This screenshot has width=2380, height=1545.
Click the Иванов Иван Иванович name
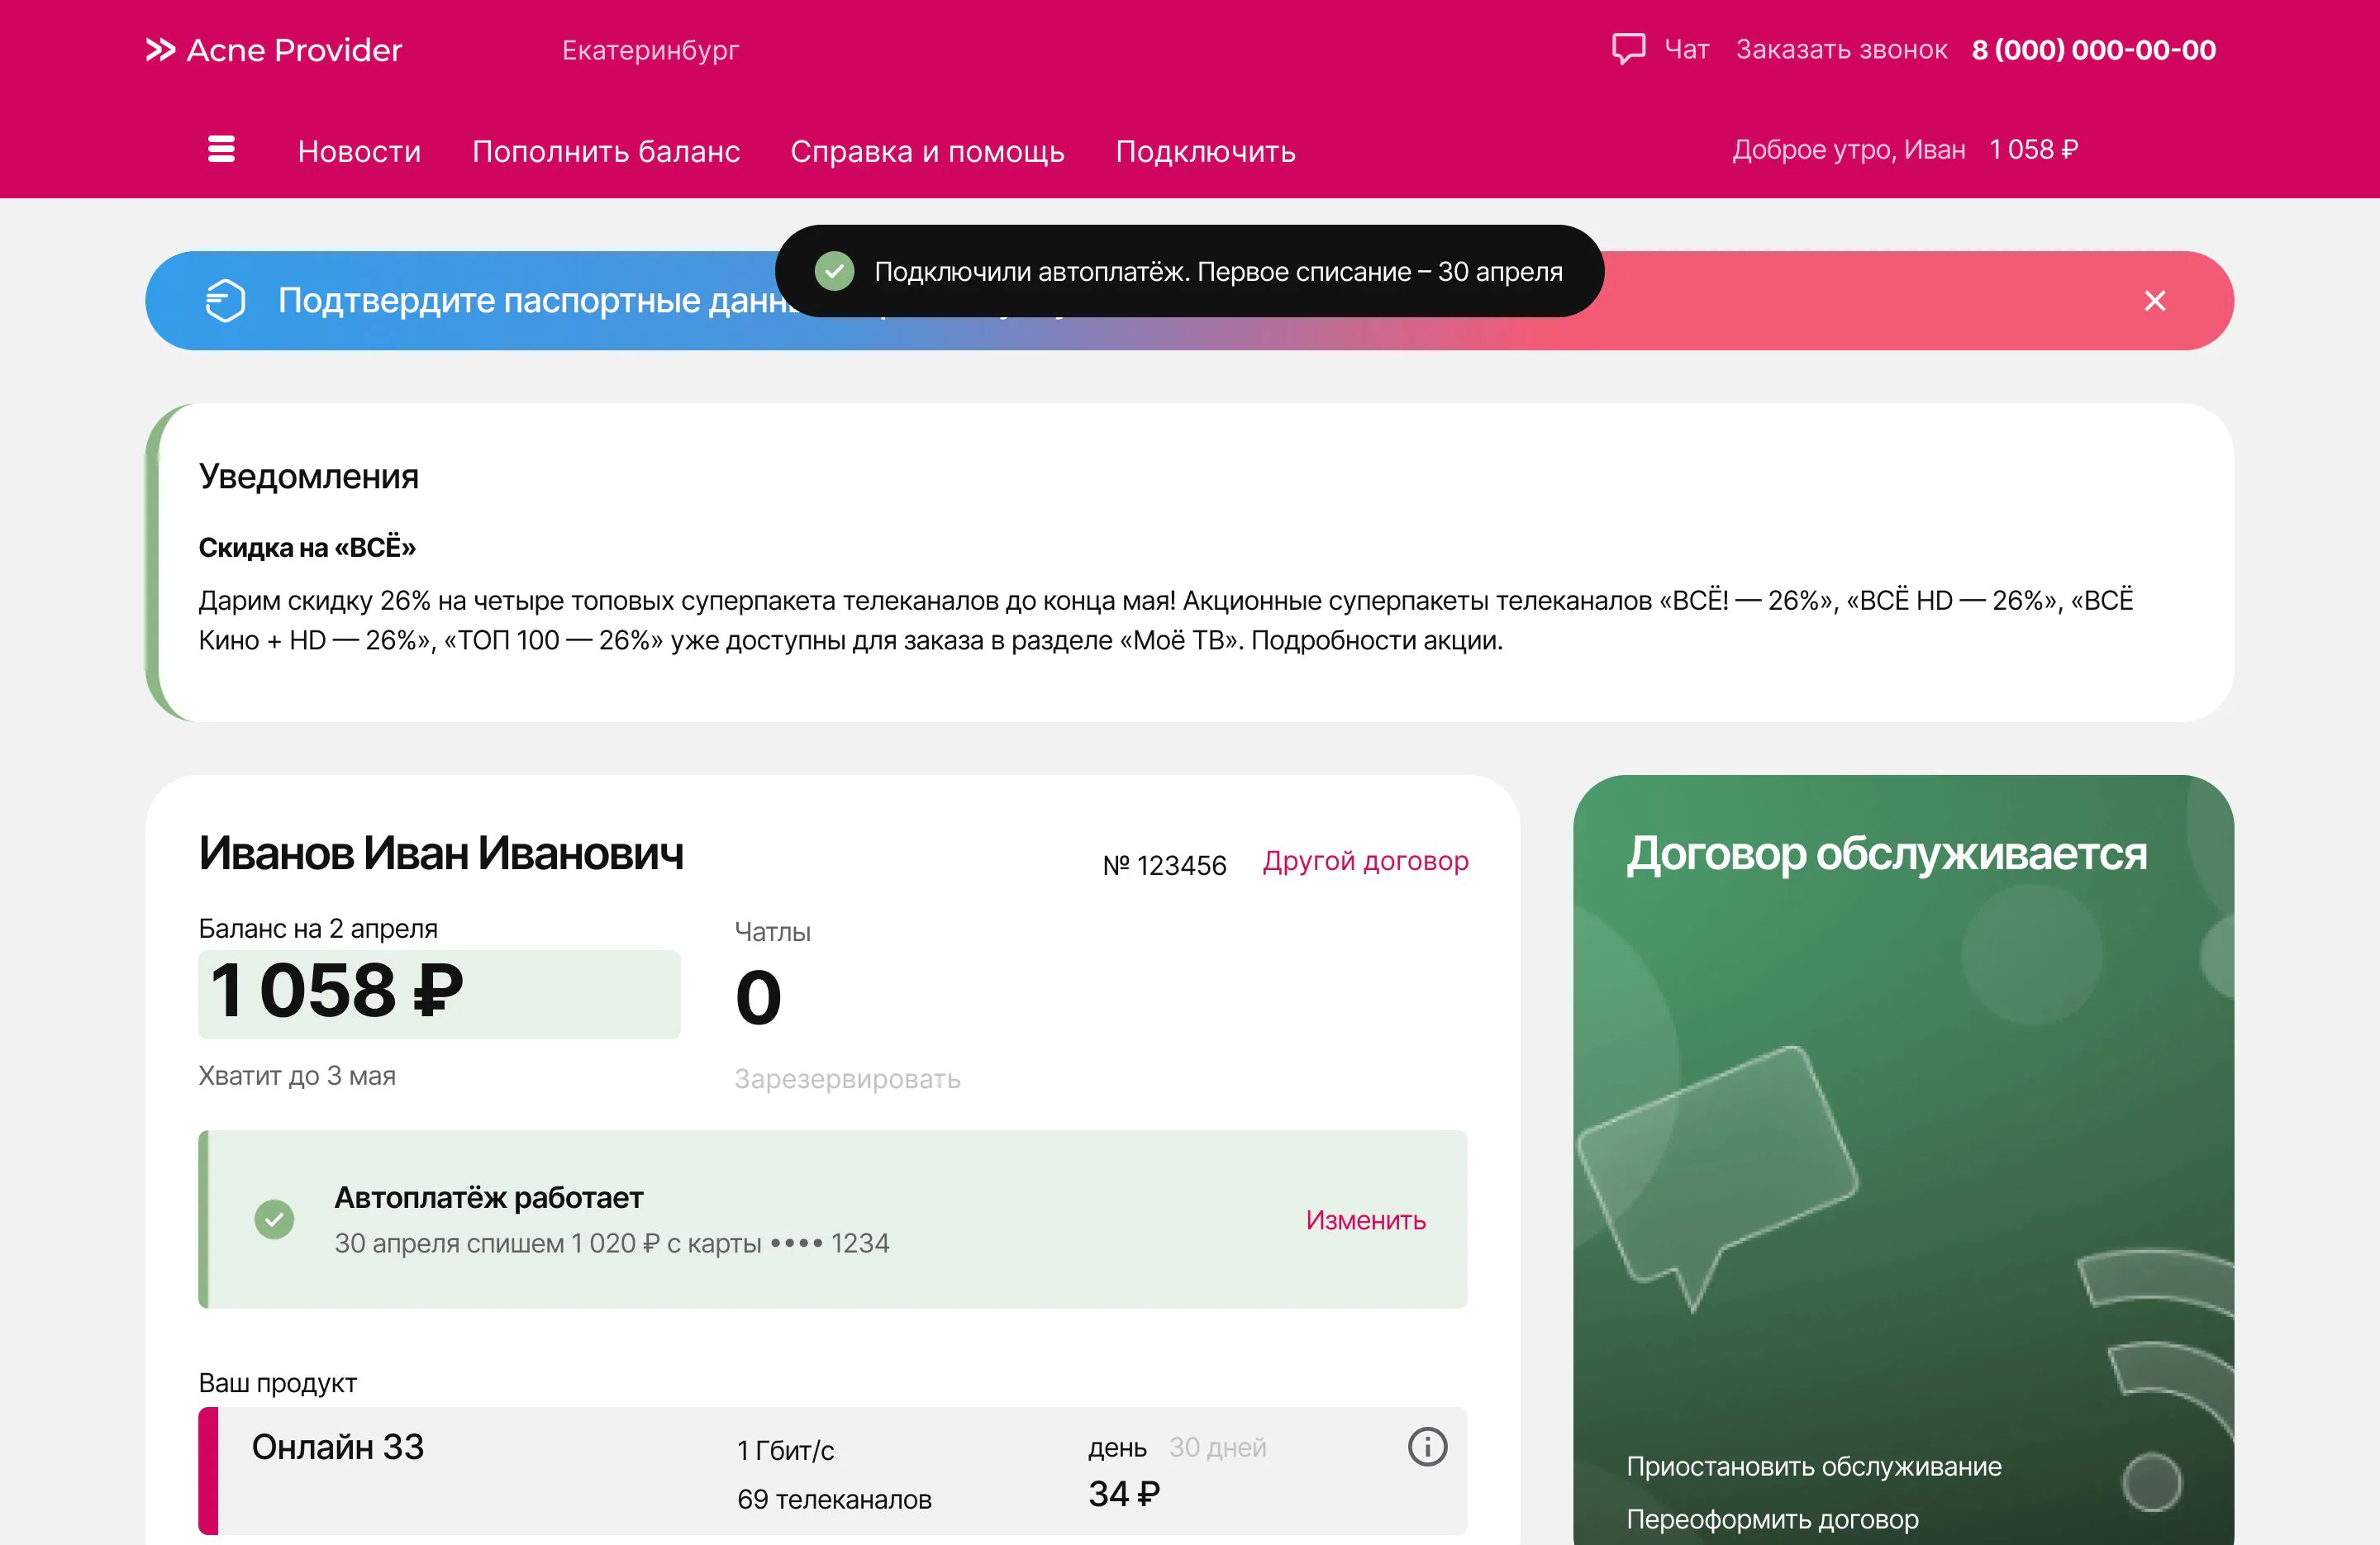click(441, 853)
